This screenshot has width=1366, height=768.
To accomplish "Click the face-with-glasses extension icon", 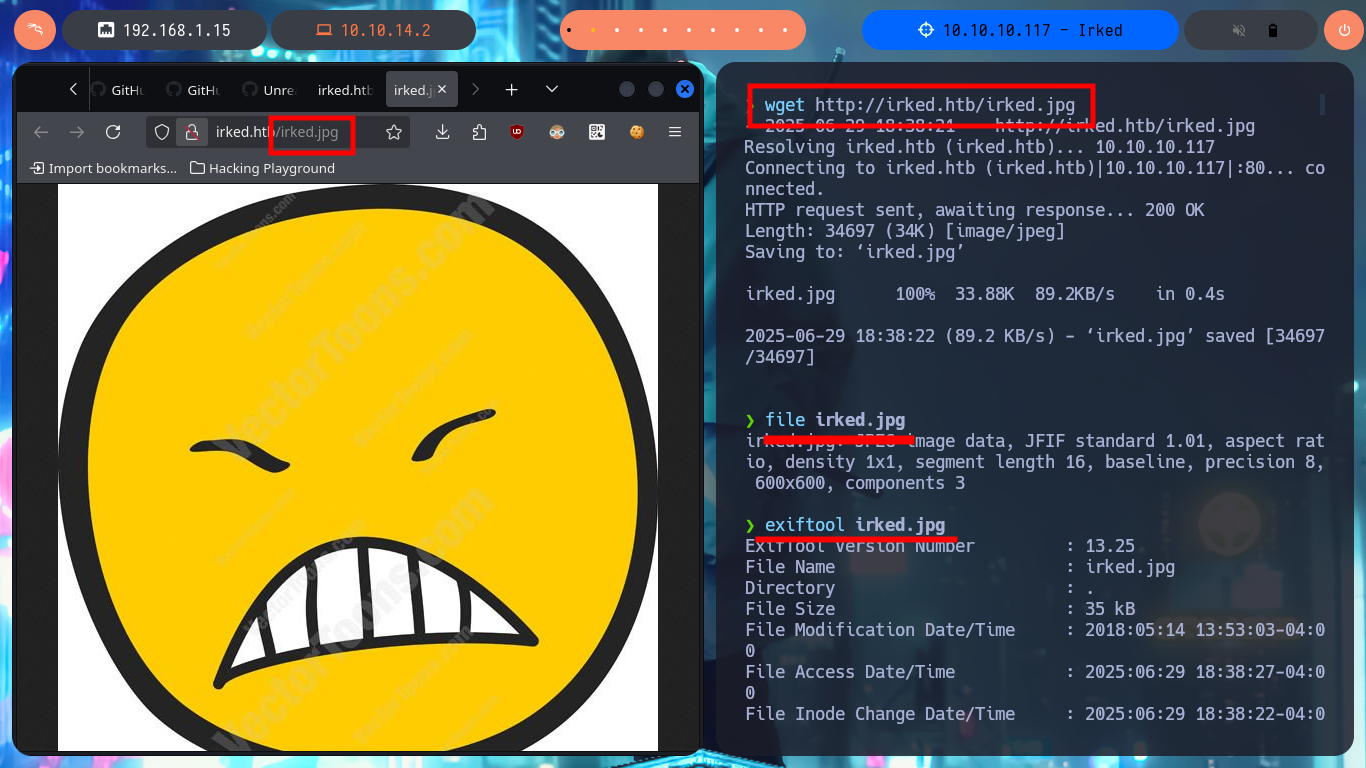I will point(557,132).
